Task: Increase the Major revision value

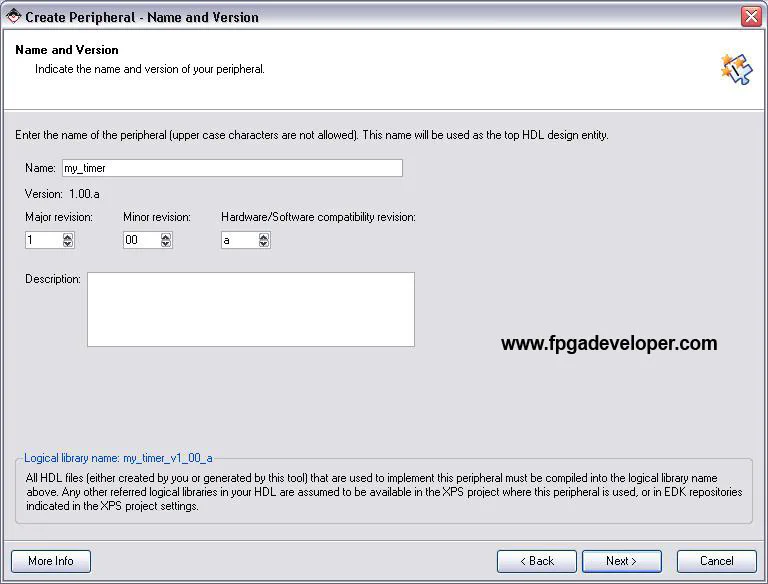Action: pos(68,237)
